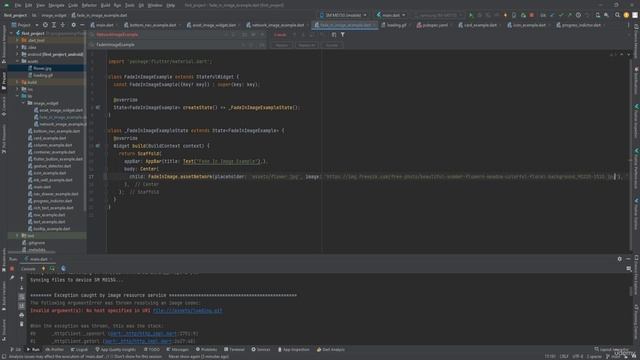Open the Build menu

105,5
